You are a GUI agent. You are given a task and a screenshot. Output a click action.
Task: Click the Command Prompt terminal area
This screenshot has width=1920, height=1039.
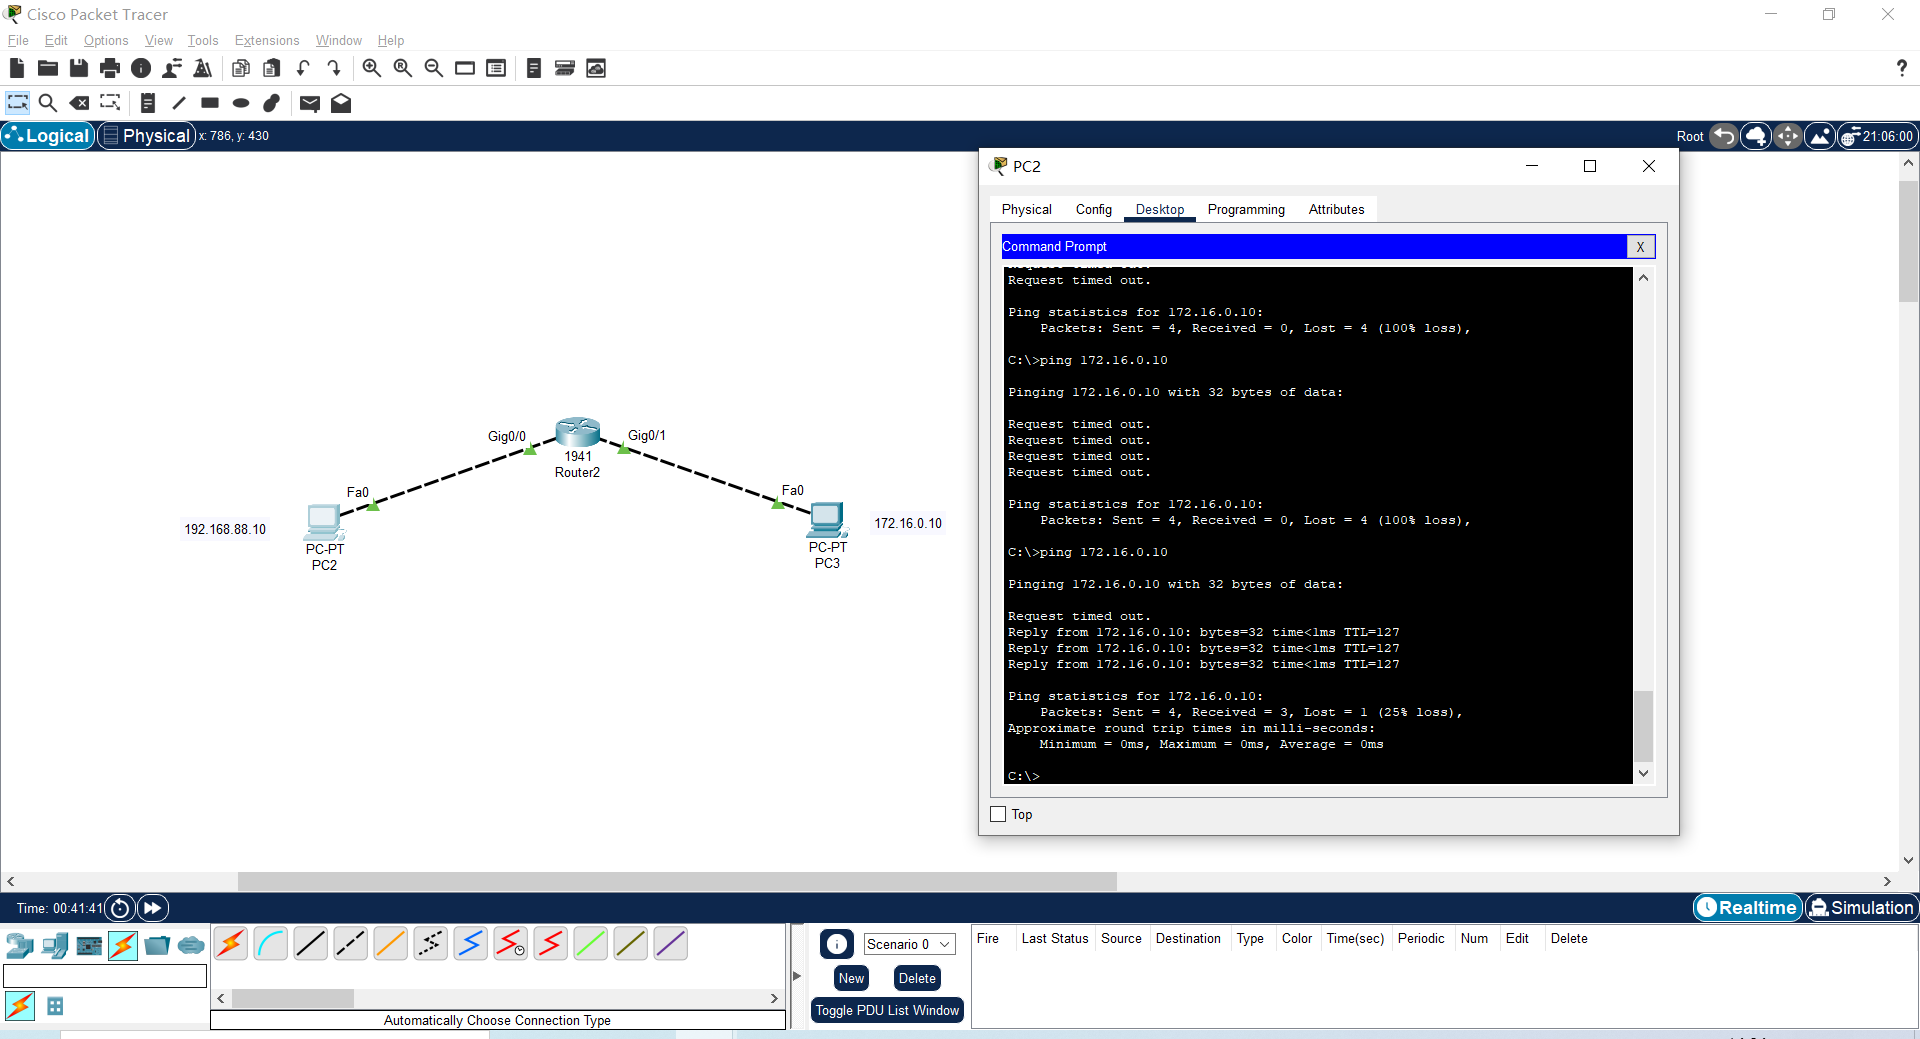pos(1318,525)
